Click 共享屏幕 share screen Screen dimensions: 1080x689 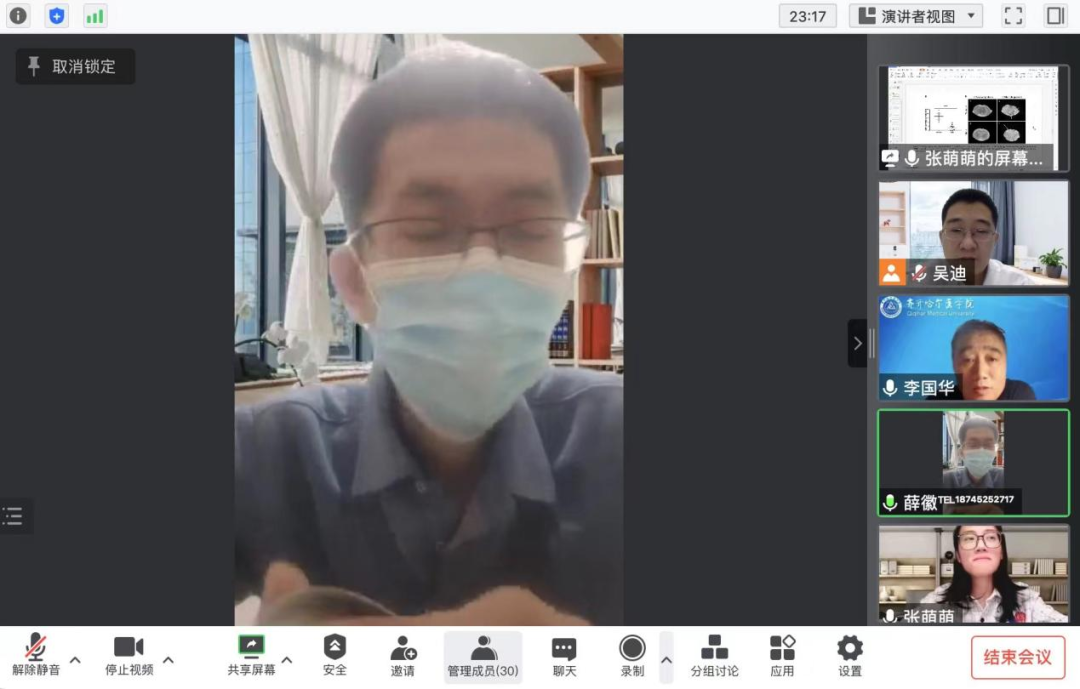[251, 655]
